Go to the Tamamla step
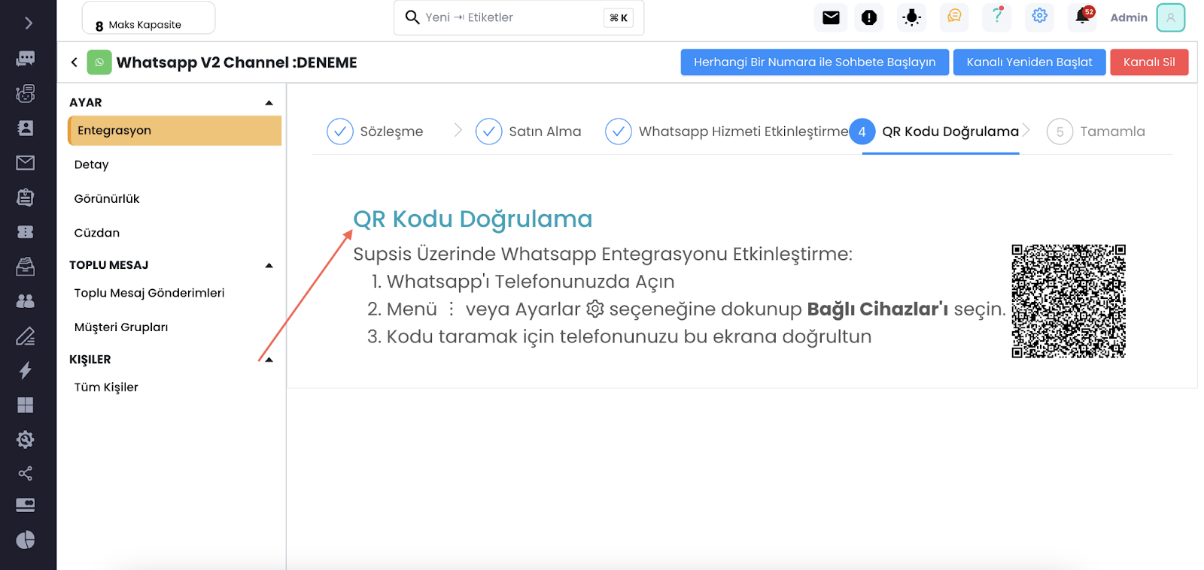This screenshot has width=1204, height=570. pyautogui.click(x=1095, y=131)
